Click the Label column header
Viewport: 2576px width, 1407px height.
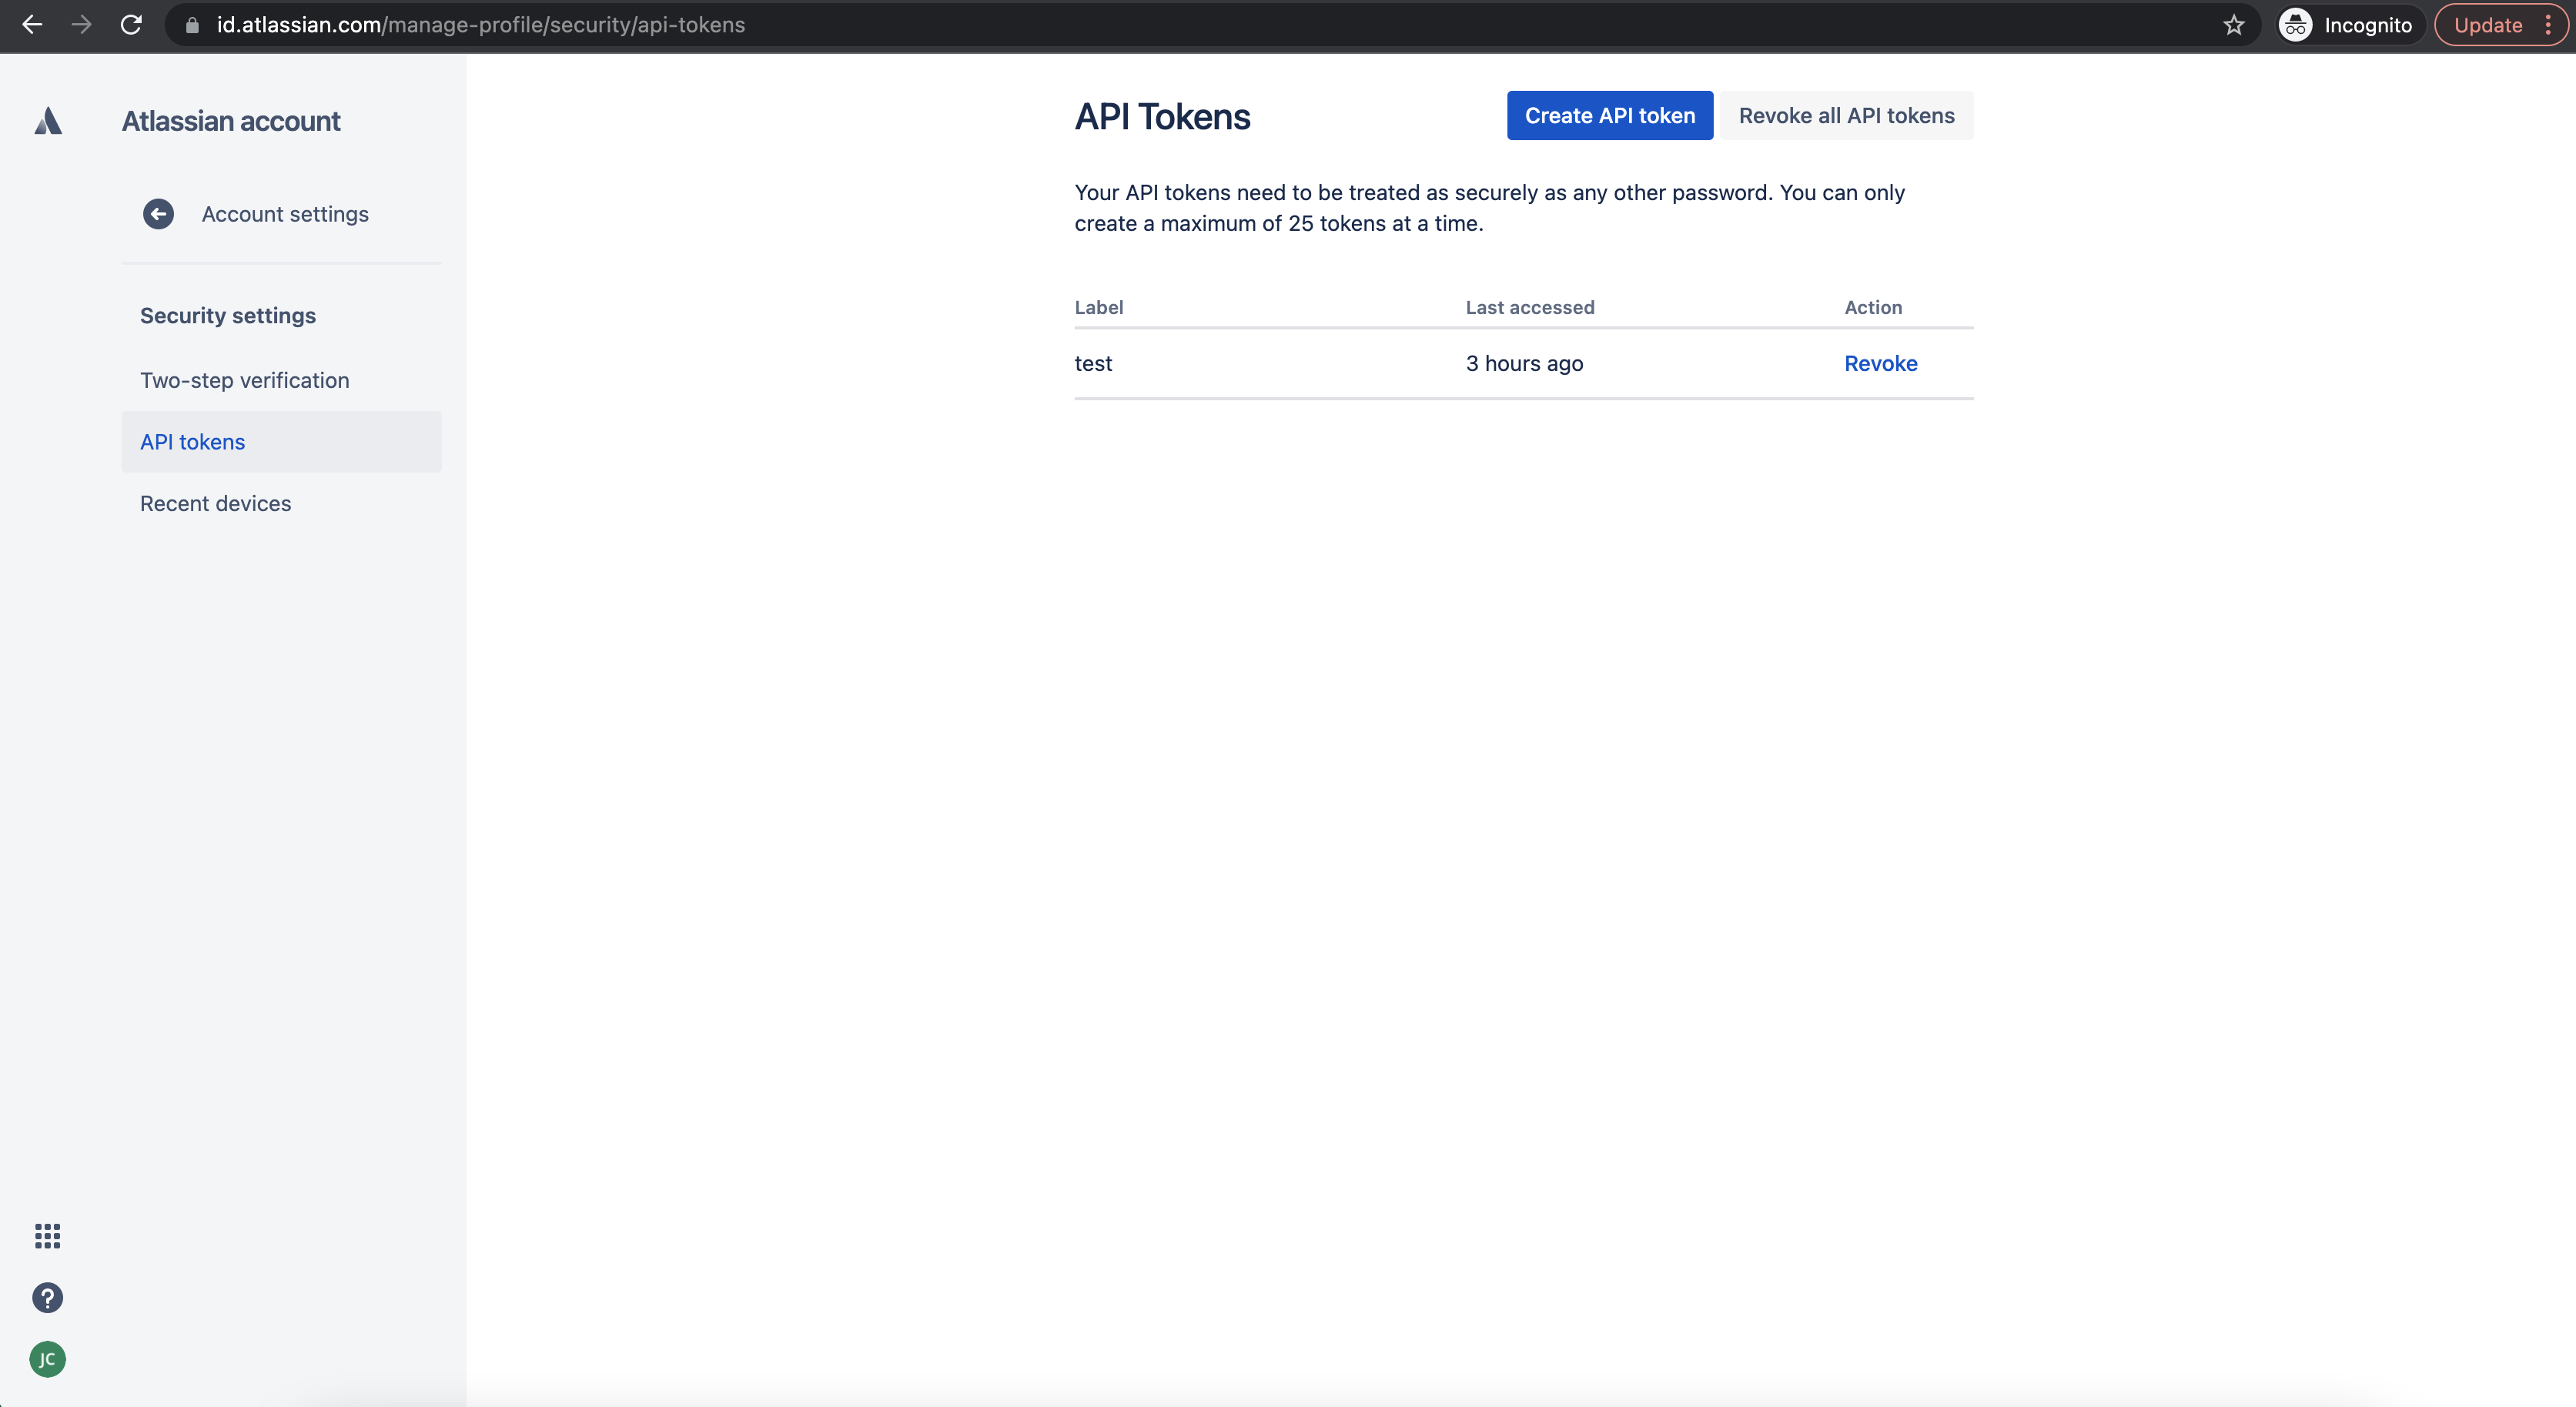pyautogui.click(x=1099, y=308)
